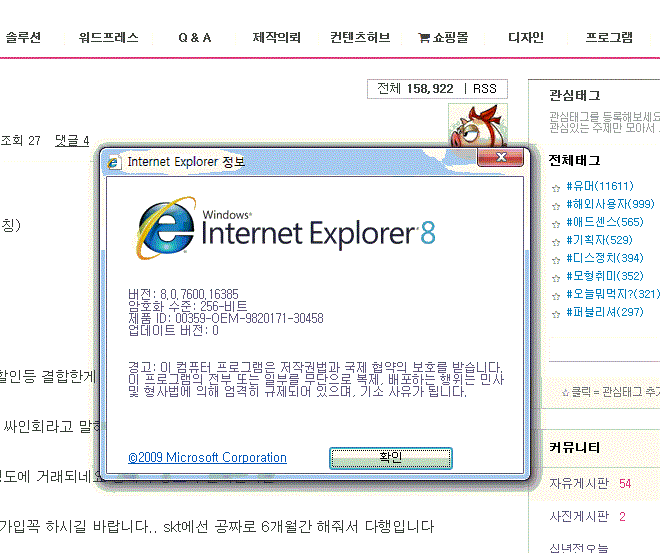
Task: Toggle the star next to #해외사용자
Action: click(x=556, y=206)
